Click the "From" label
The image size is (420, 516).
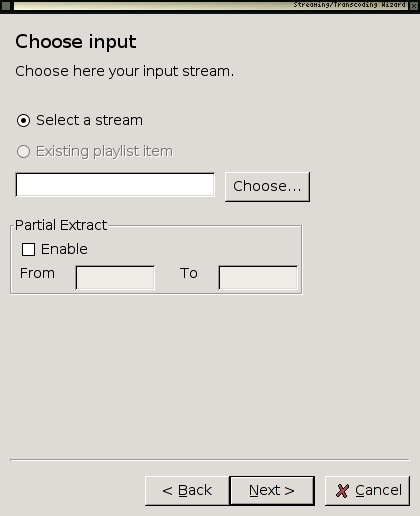(x=37, y=273)
